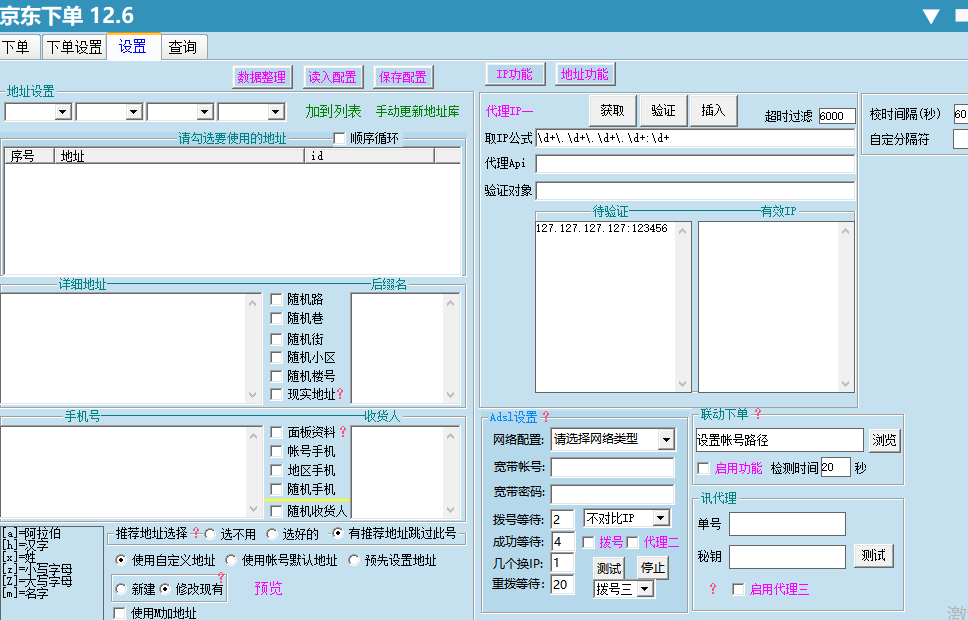
Task: Select the 使用帐号默认地址 radio button
Action: click(231, 560)
